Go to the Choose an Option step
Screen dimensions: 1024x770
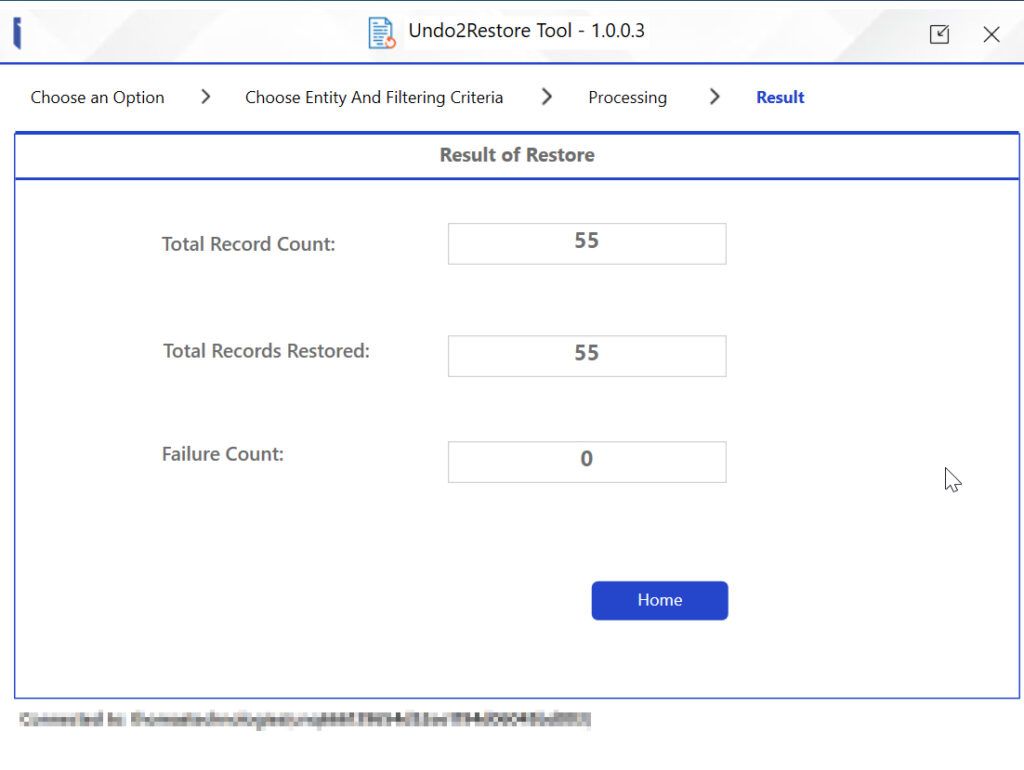[x=97, y=97]
